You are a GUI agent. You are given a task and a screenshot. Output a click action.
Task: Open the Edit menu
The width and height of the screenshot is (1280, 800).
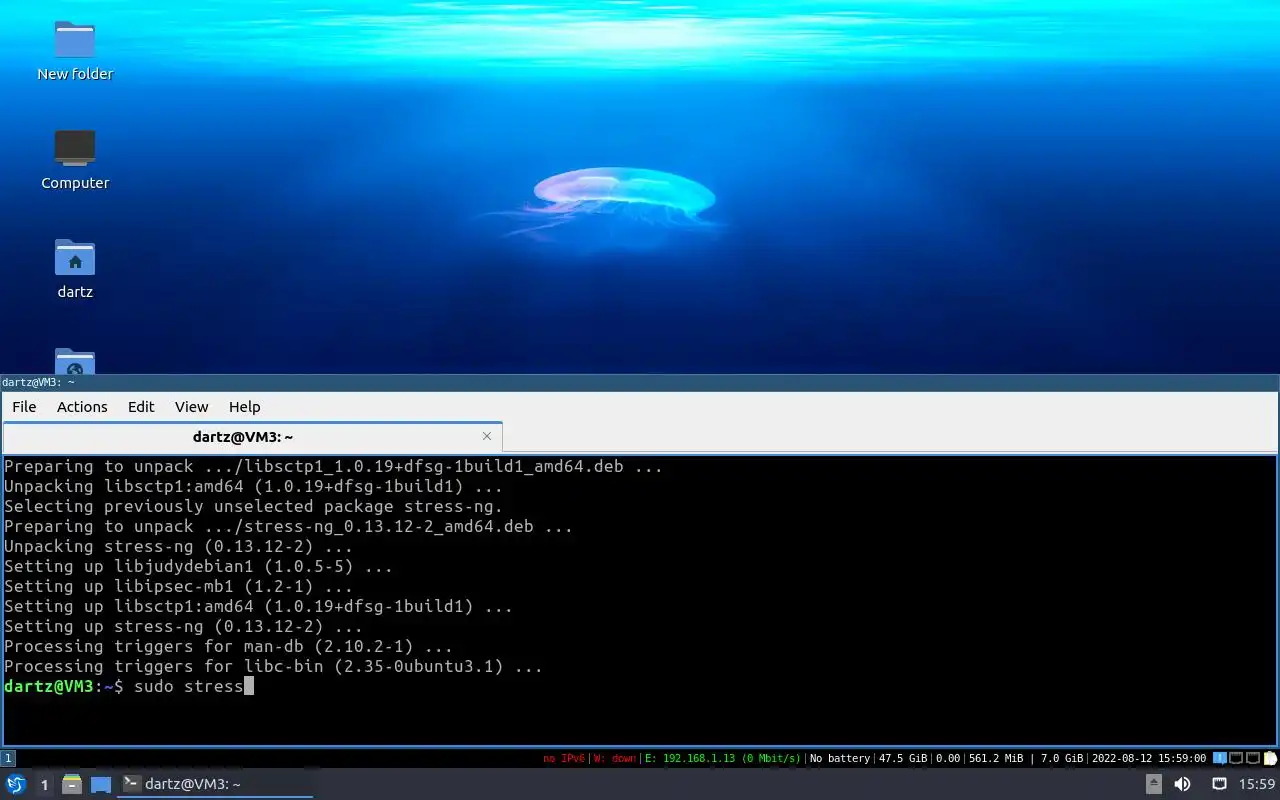coord(141,407)
